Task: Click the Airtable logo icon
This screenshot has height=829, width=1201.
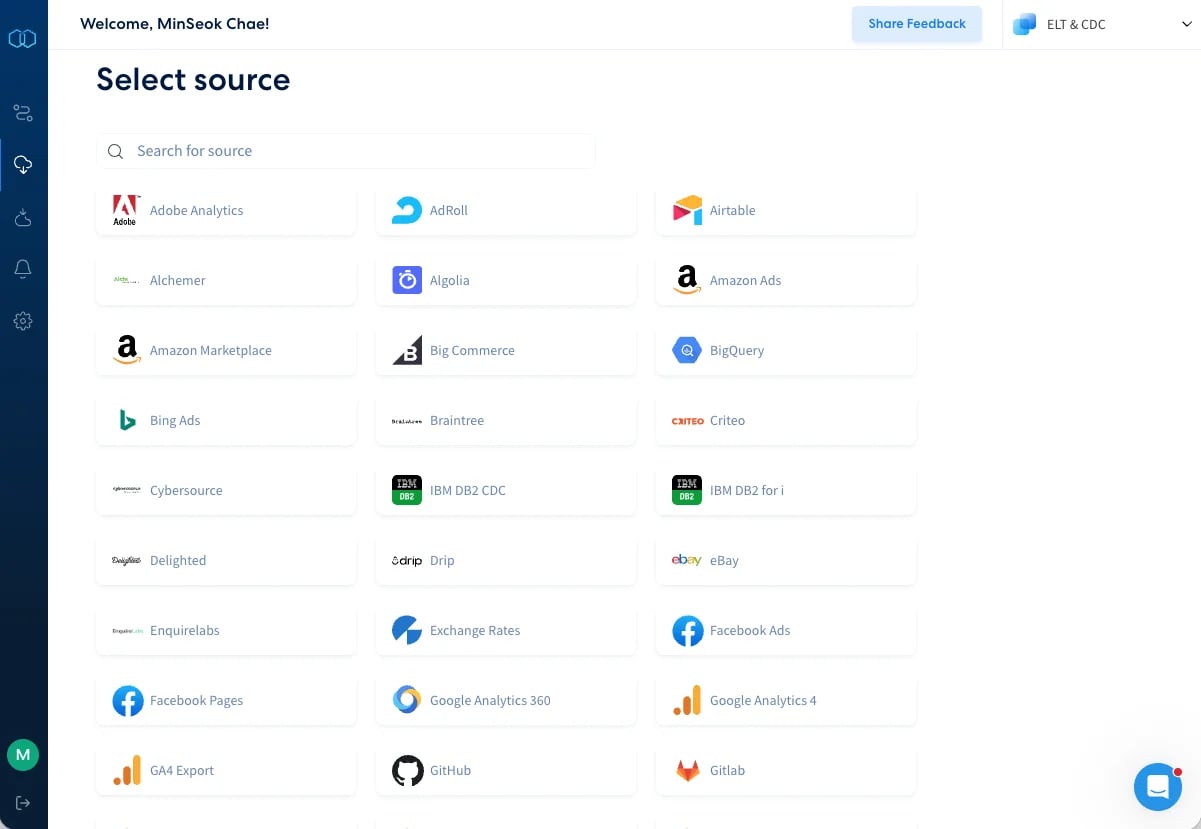Action: click(687, 210)
